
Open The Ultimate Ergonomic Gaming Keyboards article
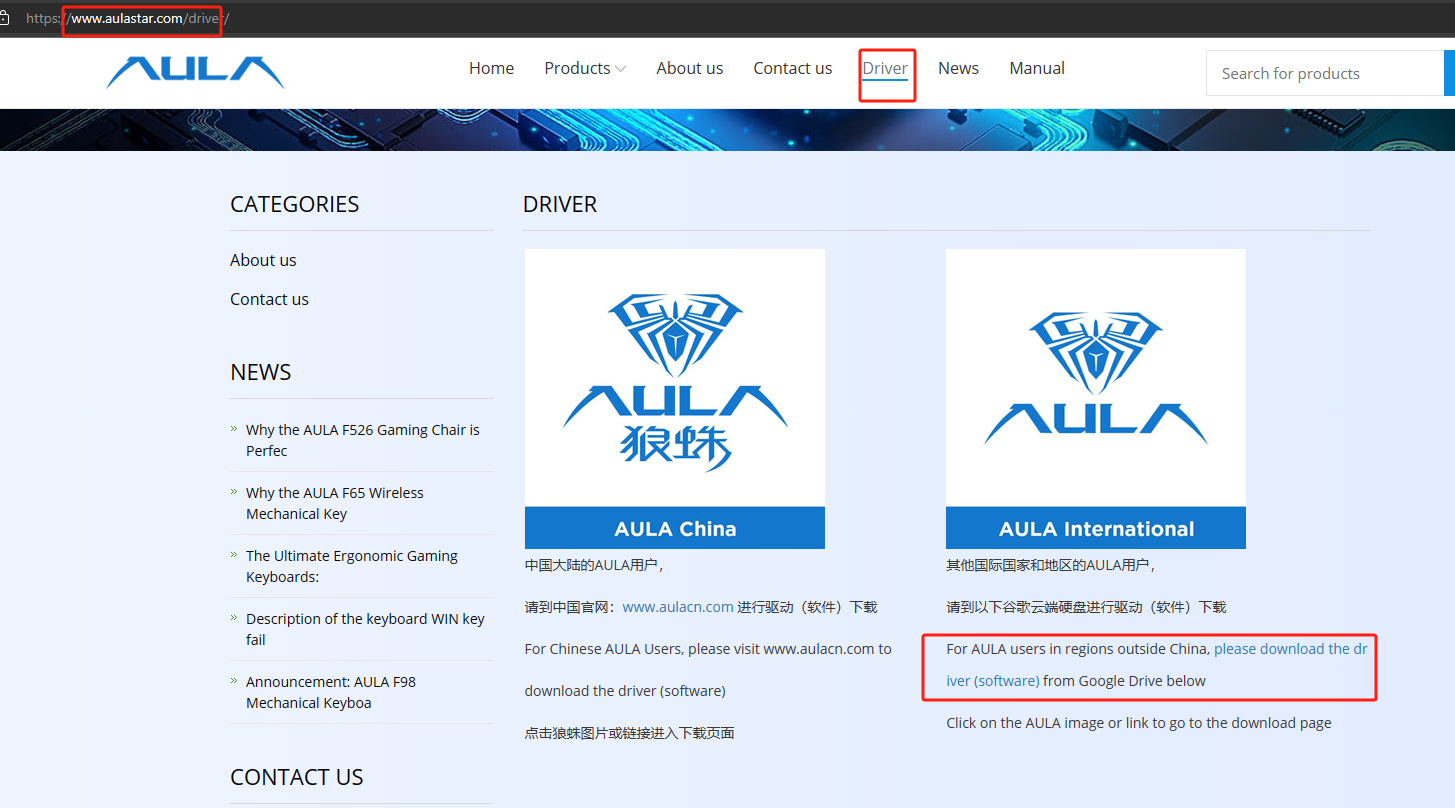[352, 566]
